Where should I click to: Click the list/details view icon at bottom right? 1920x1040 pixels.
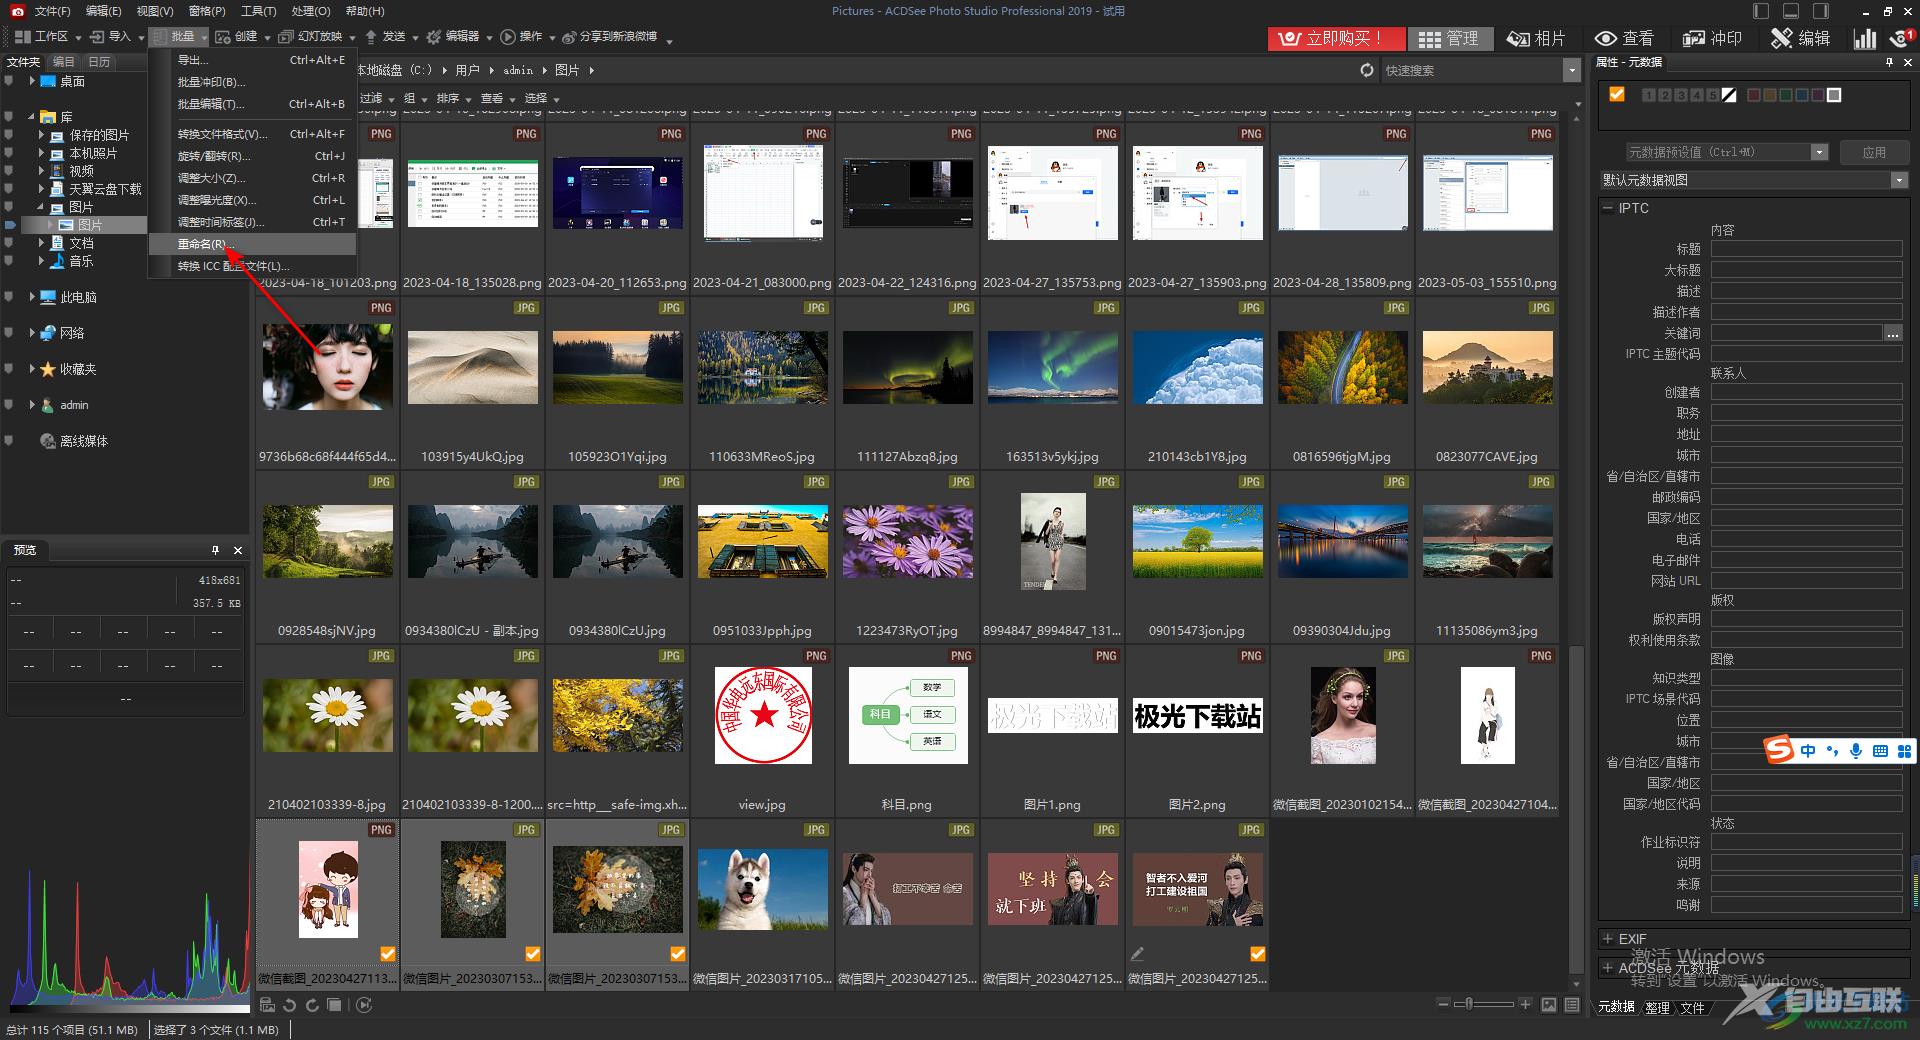coord(1572,1005)
